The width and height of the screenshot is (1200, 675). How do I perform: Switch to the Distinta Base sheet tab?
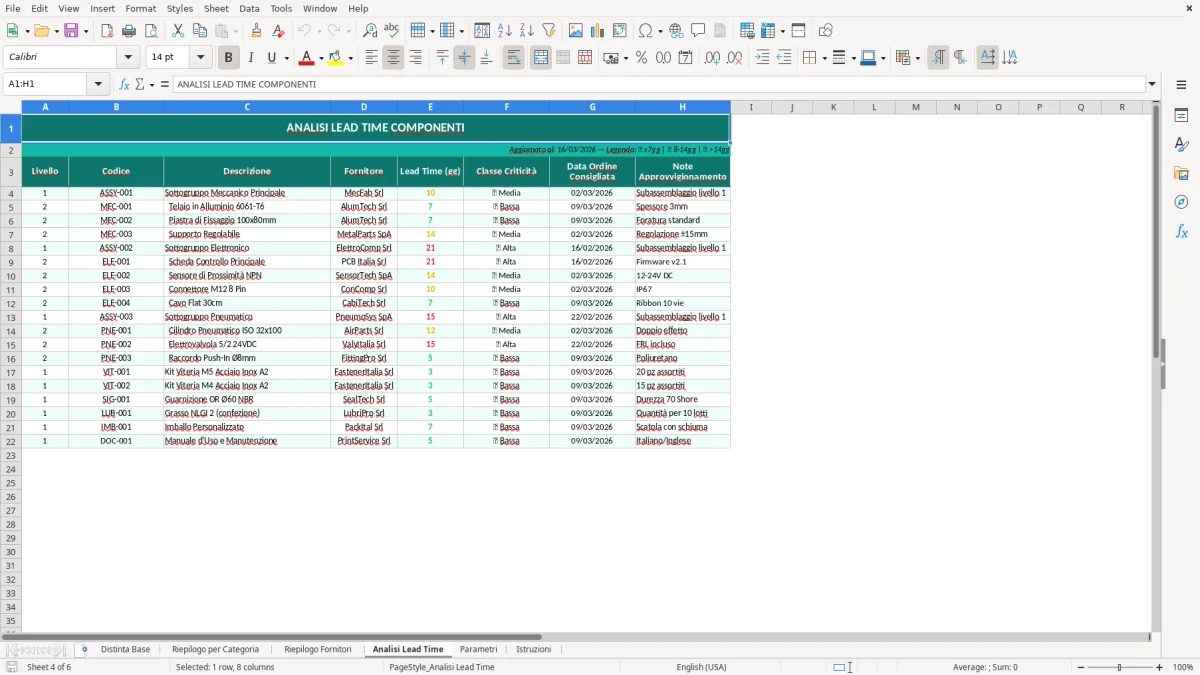(x=125, y=650)
